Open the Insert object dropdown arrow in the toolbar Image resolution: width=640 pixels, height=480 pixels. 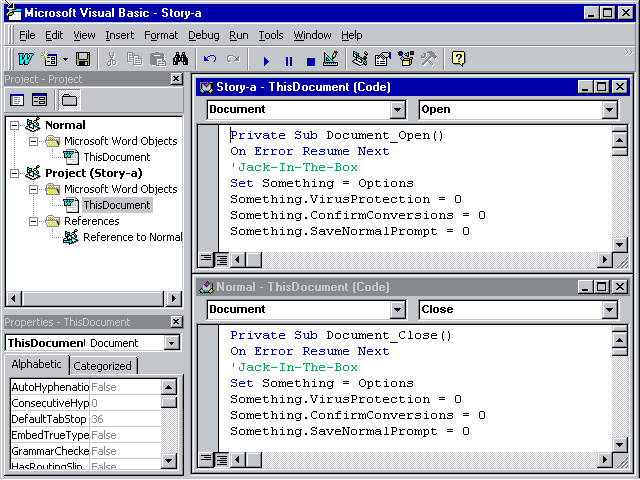tap(65, 60)
